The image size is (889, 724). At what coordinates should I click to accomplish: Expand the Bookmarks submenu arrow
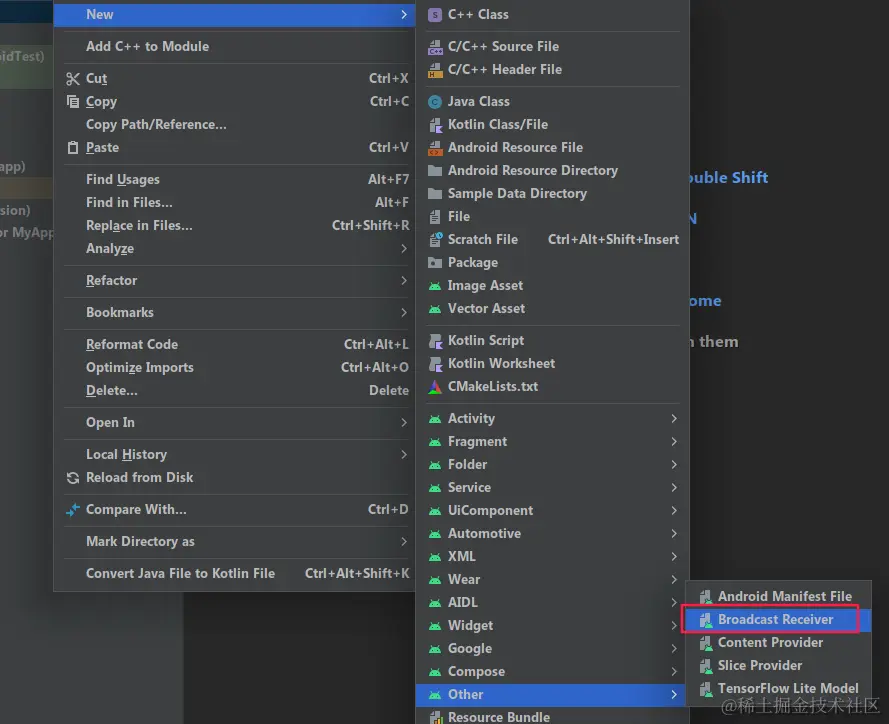404,313
